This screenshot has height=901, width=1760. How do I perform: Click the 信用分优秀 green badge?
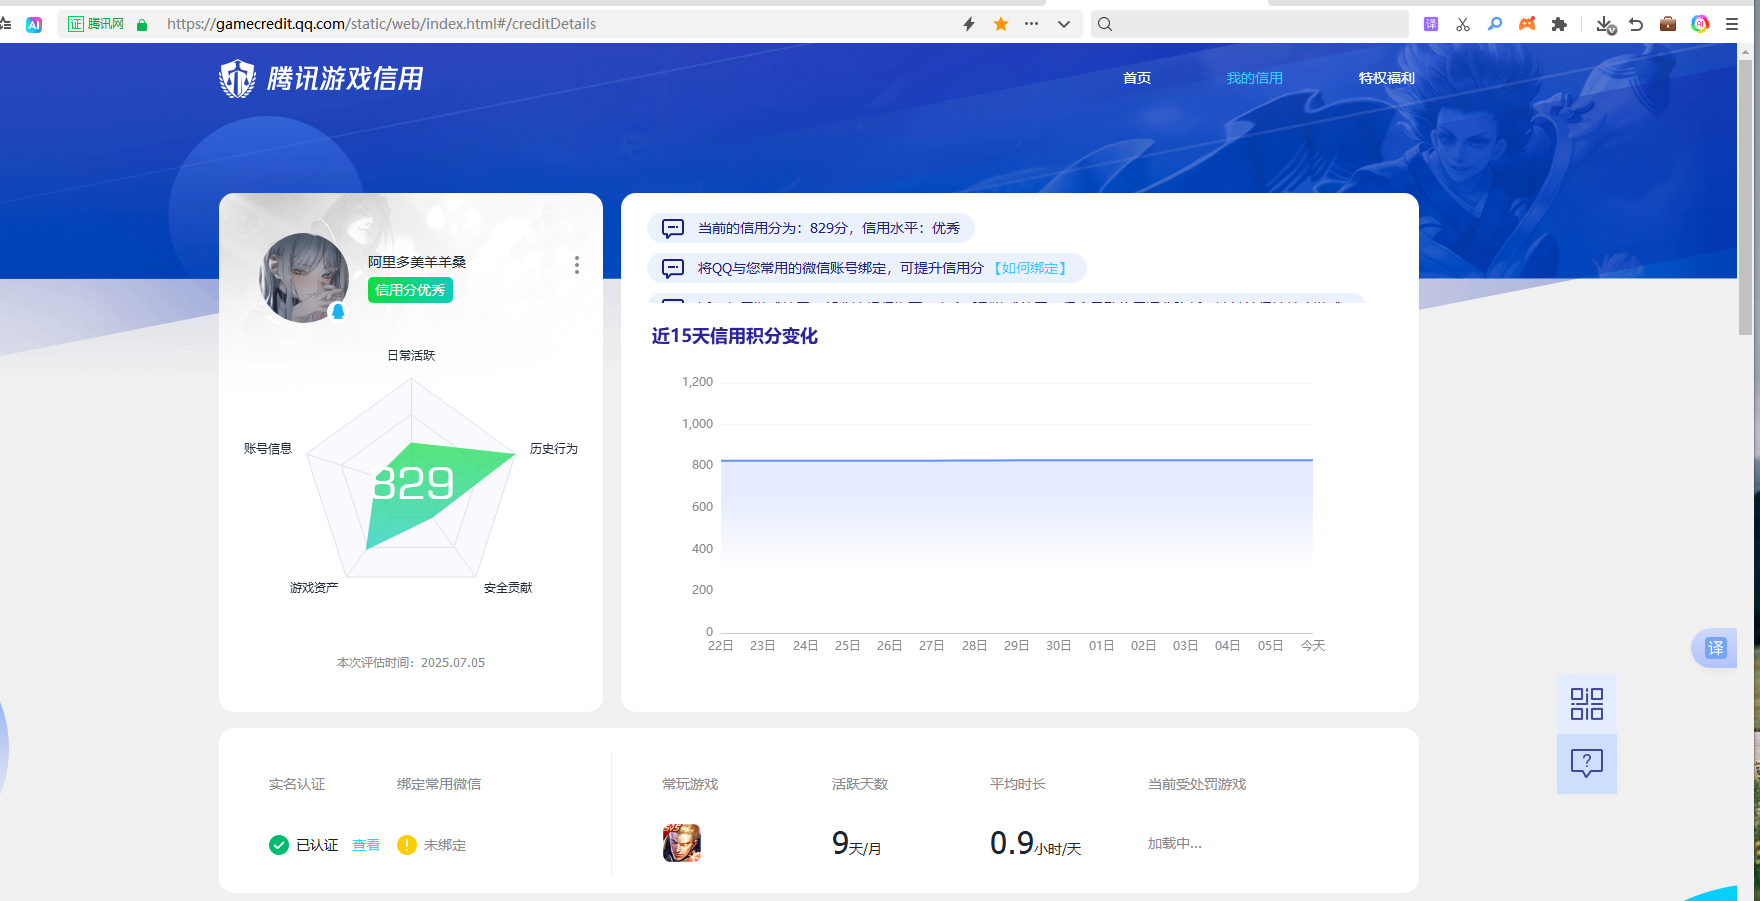410,290
